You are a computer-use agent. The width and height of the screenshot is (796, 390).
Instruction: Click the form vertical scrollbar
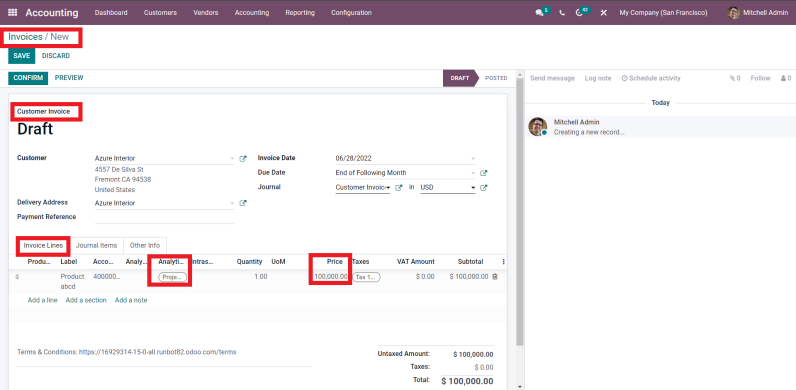tap(519, 211)
